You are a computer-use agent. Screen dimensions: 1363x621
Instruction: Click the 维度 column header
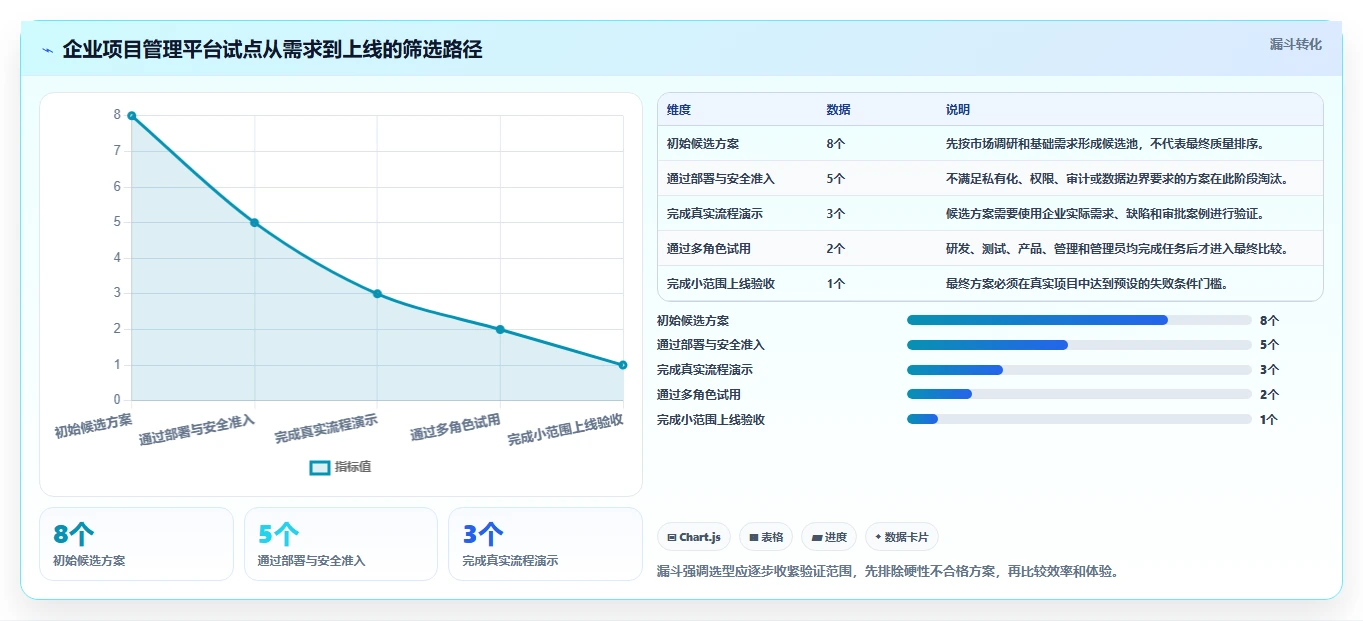679,110
